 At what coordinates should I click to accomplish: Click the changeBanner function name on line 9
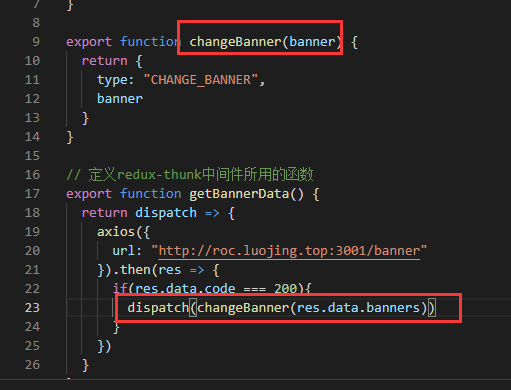pos(236,42)
